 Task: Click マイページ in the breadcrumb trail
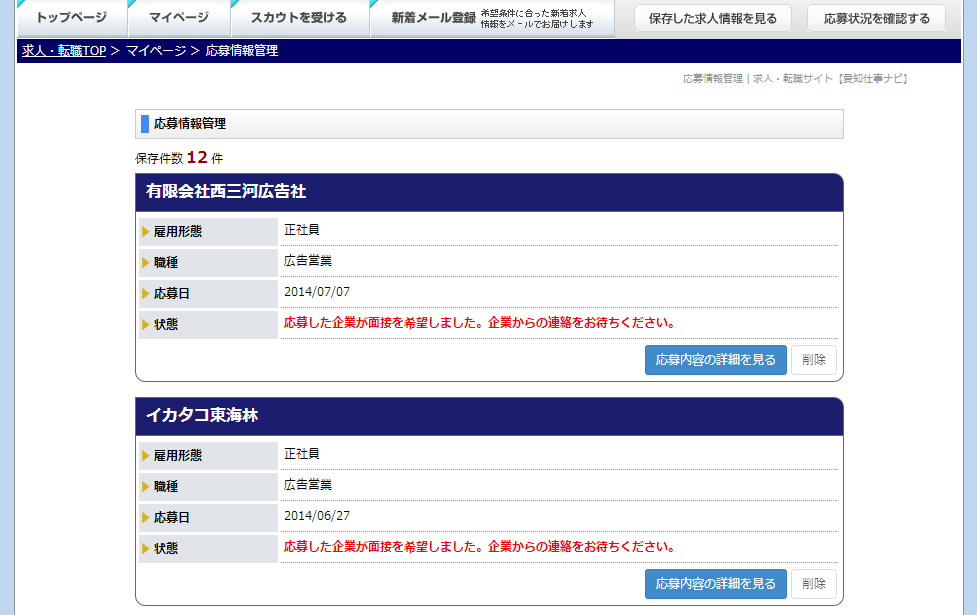(x=156, y=51)
